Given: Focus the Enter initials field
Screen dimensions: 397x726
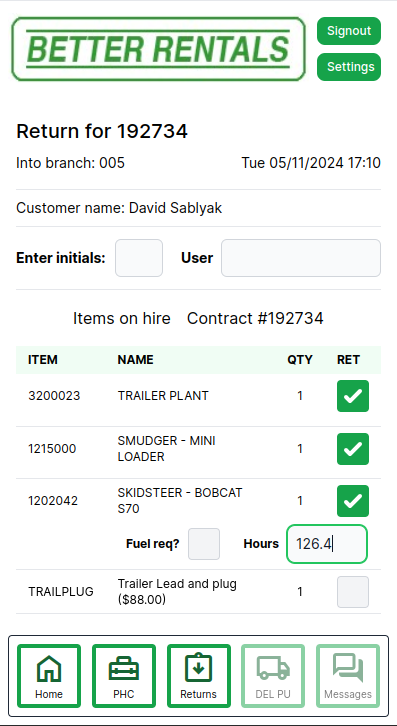Looking at the screenshot, I should coord(139,258).
